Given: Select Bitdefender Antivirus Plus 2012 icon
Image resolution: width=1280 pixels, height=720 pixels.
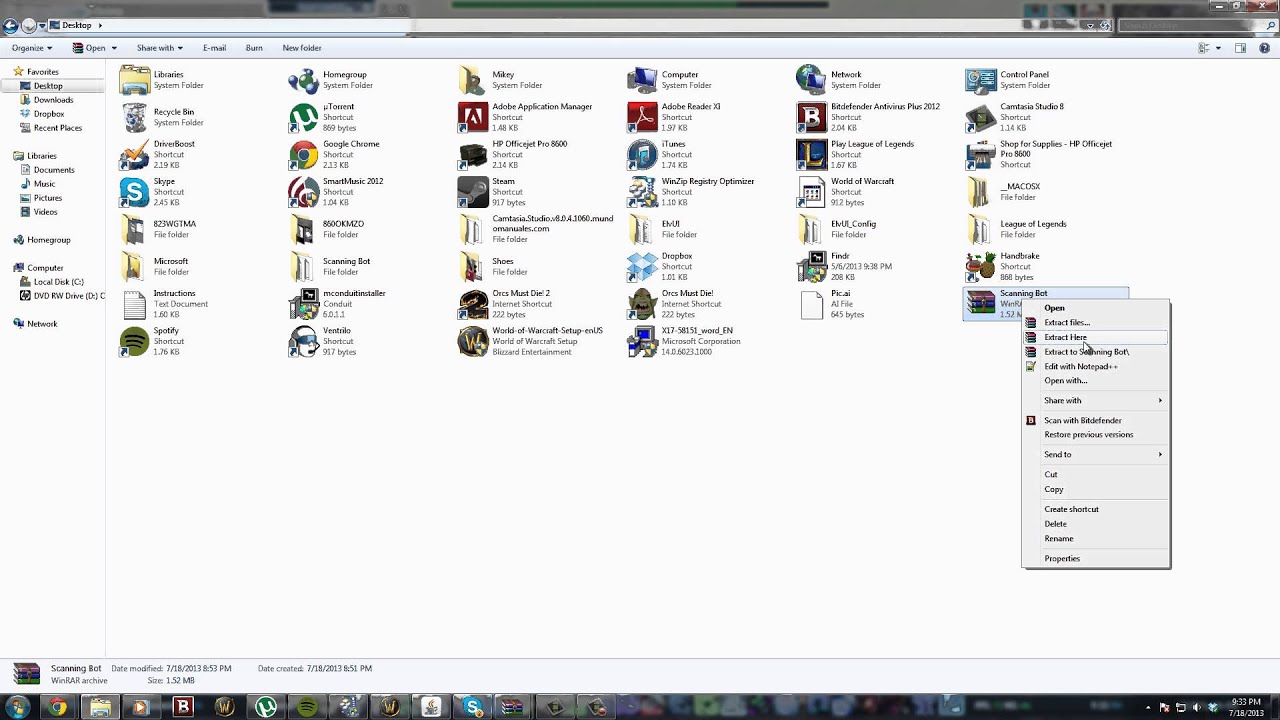Looking at the screenshot, I should [x=812, y=117].
